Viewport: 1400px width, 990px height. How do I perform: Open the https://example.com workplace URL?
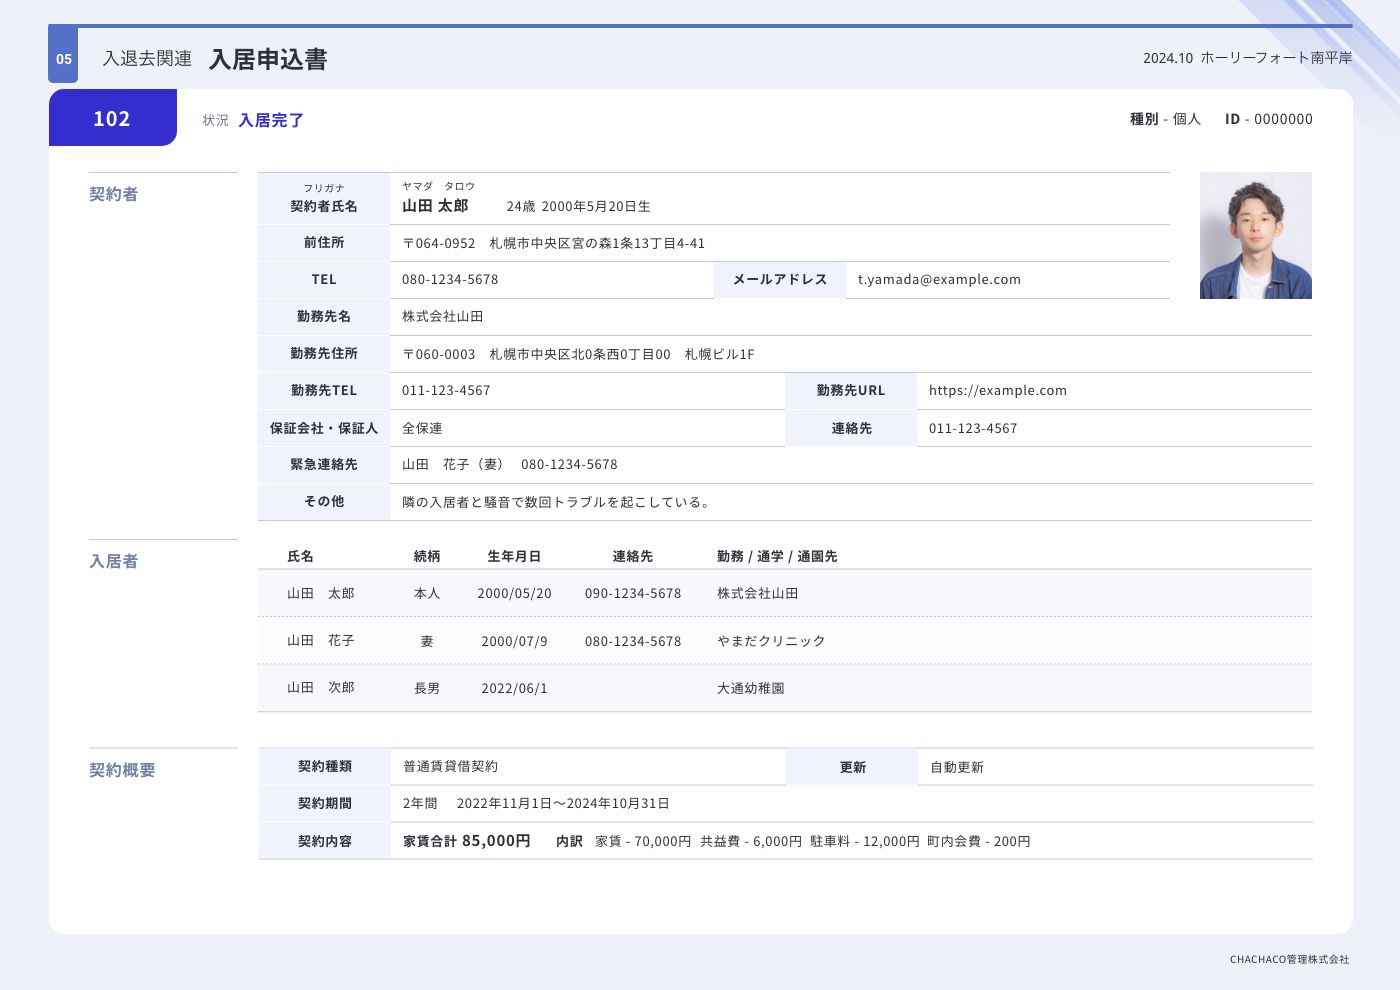point(997,391)
